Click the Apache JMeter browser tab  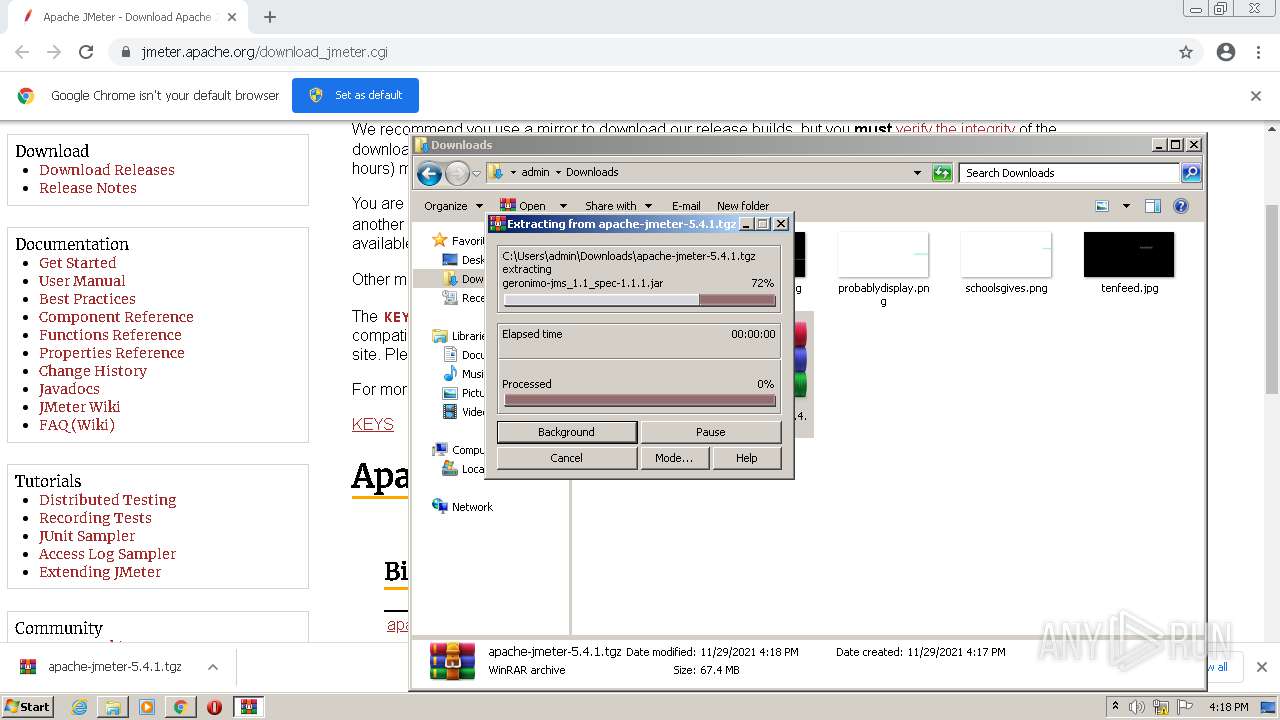(128, 17)
